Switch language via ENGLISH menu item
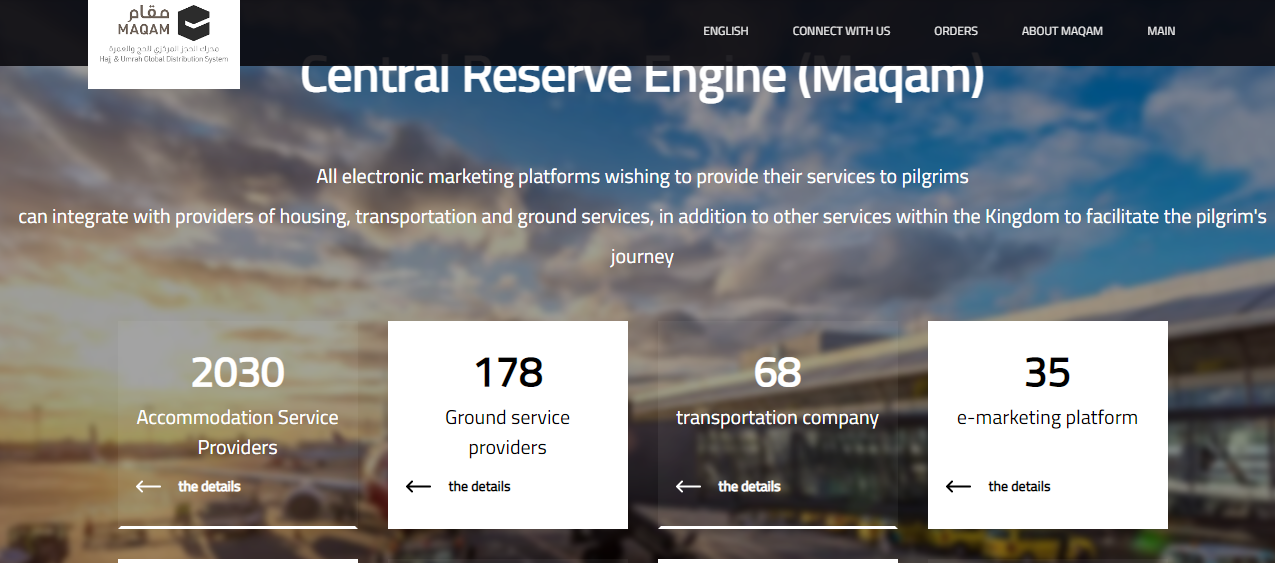The height and width of the screenshot is (563, 1275). click(x=726, y=31)
